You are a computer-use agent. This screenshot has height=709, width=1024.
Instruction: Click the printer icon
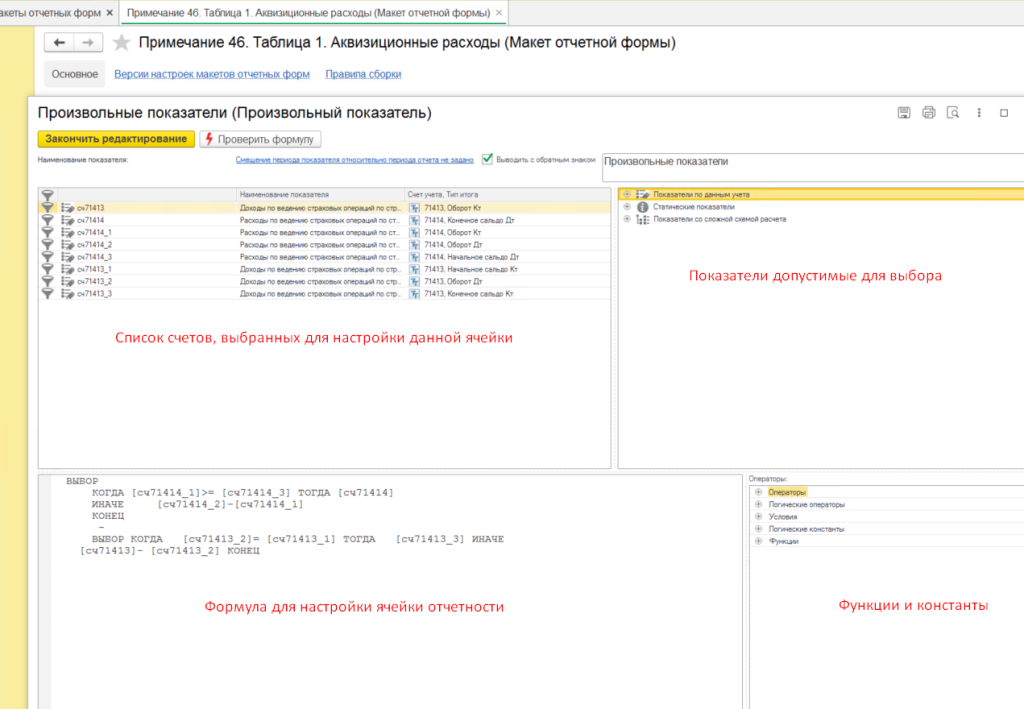tap(929, 113)
